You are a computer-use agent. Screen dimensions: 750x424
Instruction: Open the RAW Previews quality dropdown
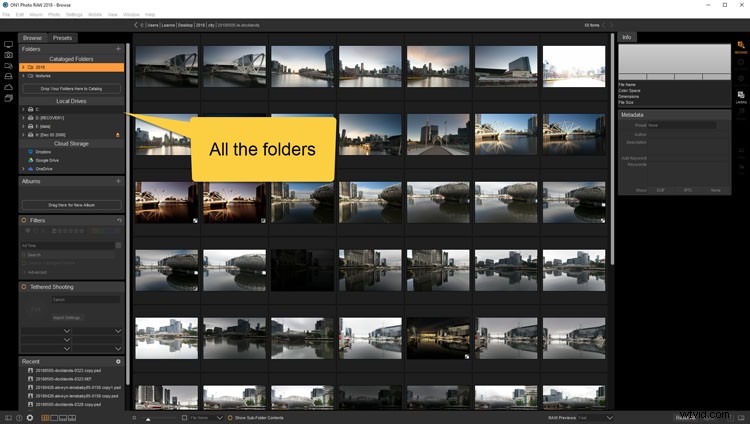(x=595, y=418)
